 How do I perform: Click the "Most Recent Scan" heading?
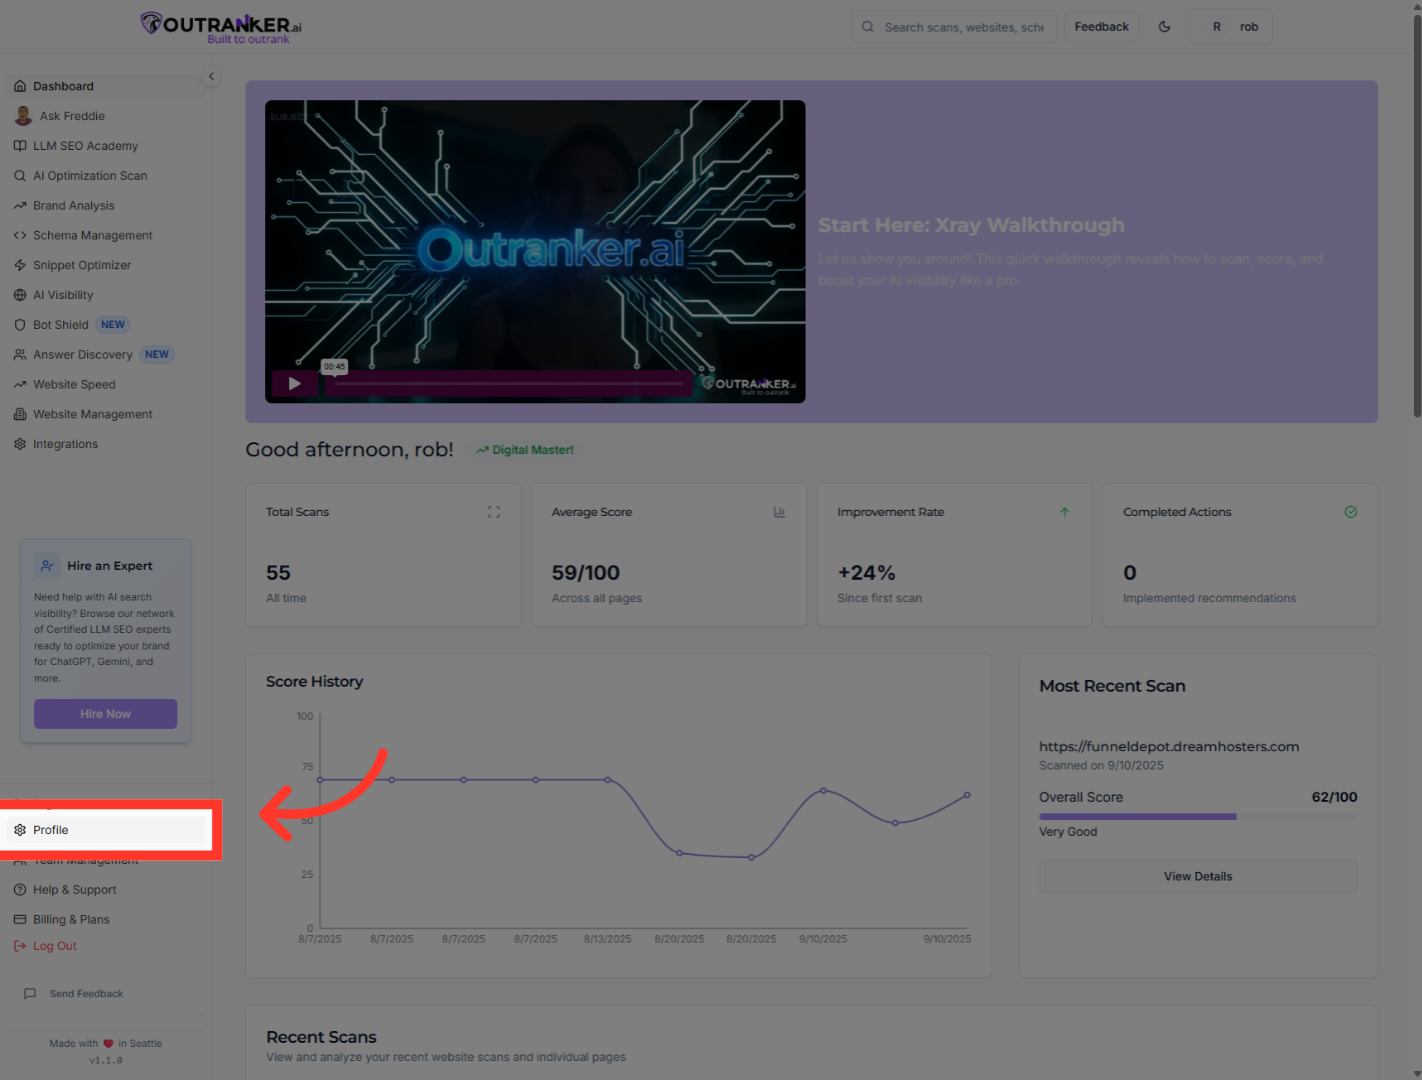coord(1112,686)
